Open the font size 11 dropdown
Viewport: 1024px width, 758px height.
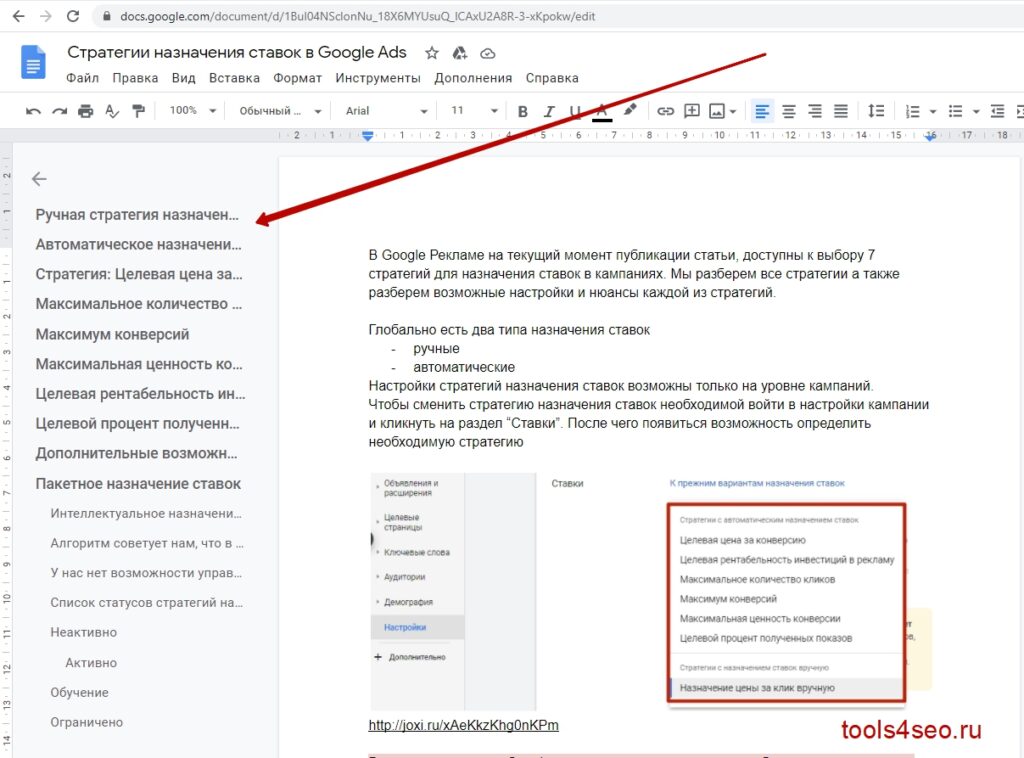tap(475, 111)
